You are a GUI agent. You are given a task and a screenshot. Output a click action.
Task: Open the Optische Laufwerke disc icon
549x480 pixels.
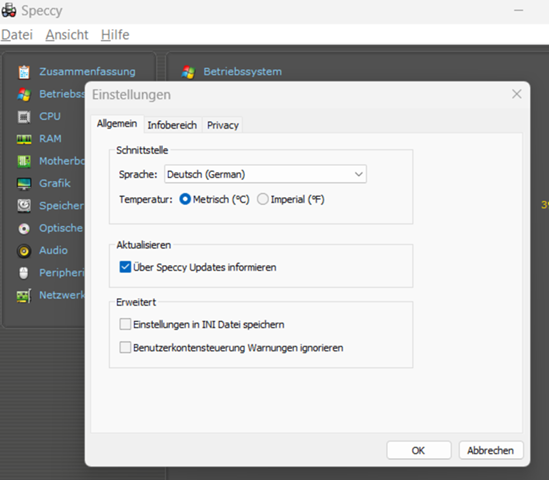[24, 229]
